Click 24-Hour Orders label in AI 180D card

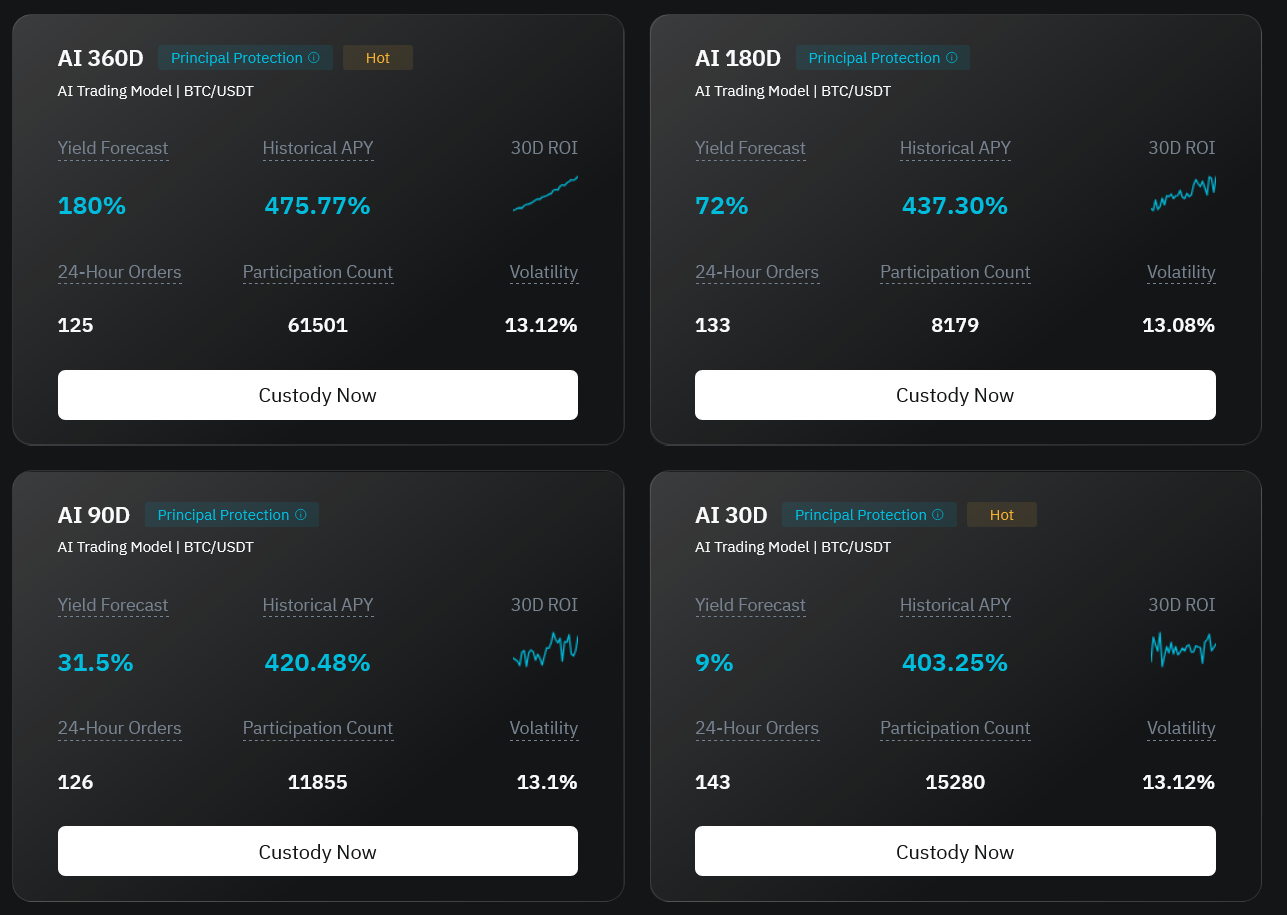[757, 272]
